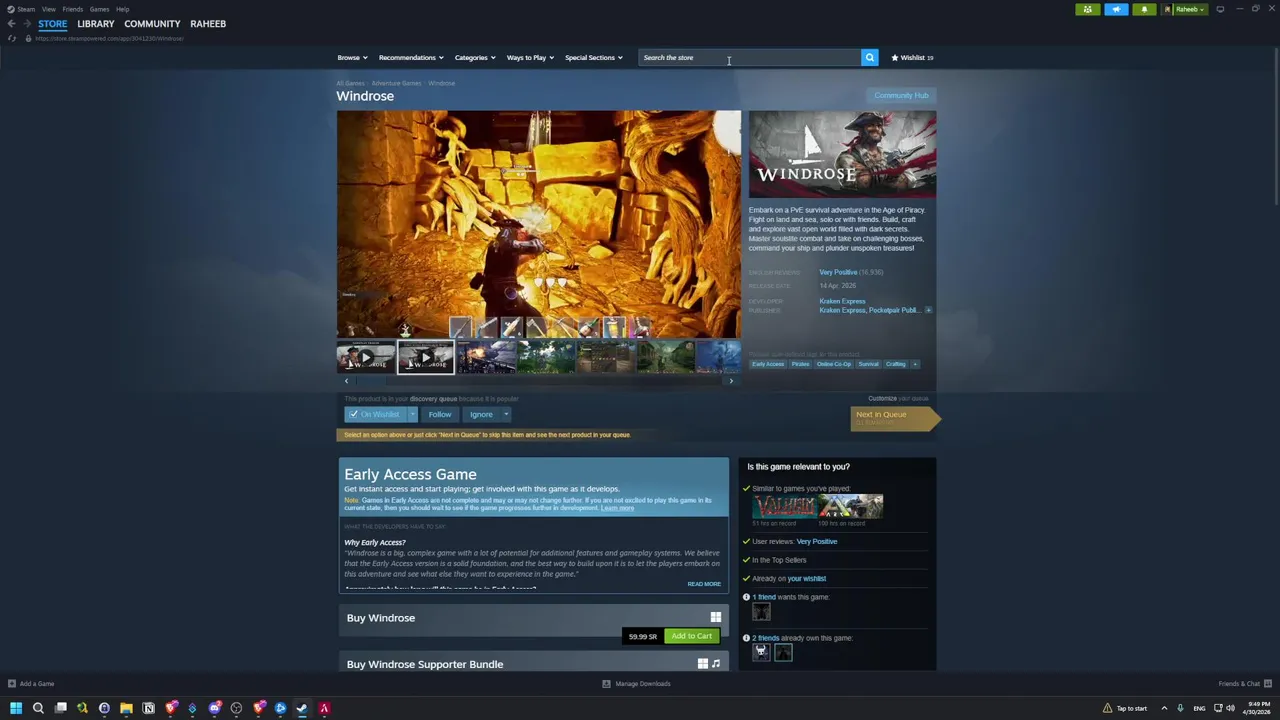Click the Windows icon beside Buy Windrose
The height and width of the screenshot is (720, 1280).
[715, 617]
